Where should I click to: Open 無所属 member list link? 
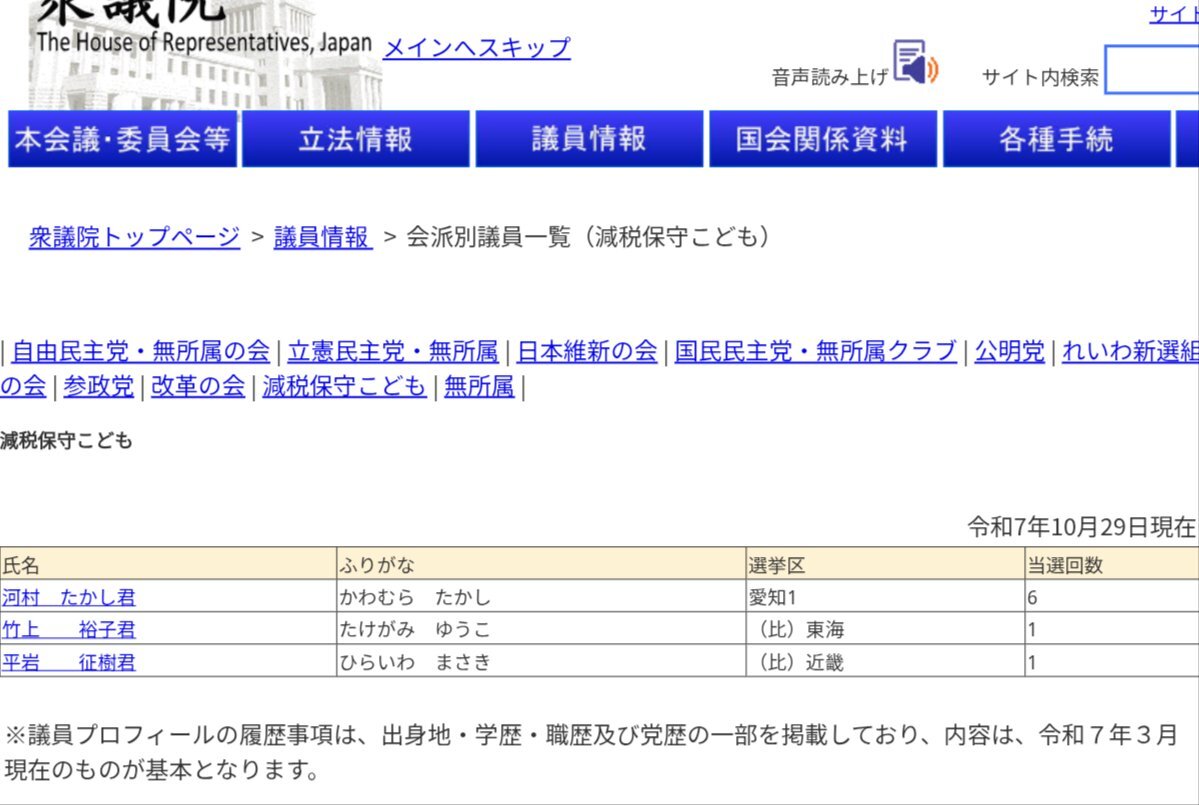479,386
